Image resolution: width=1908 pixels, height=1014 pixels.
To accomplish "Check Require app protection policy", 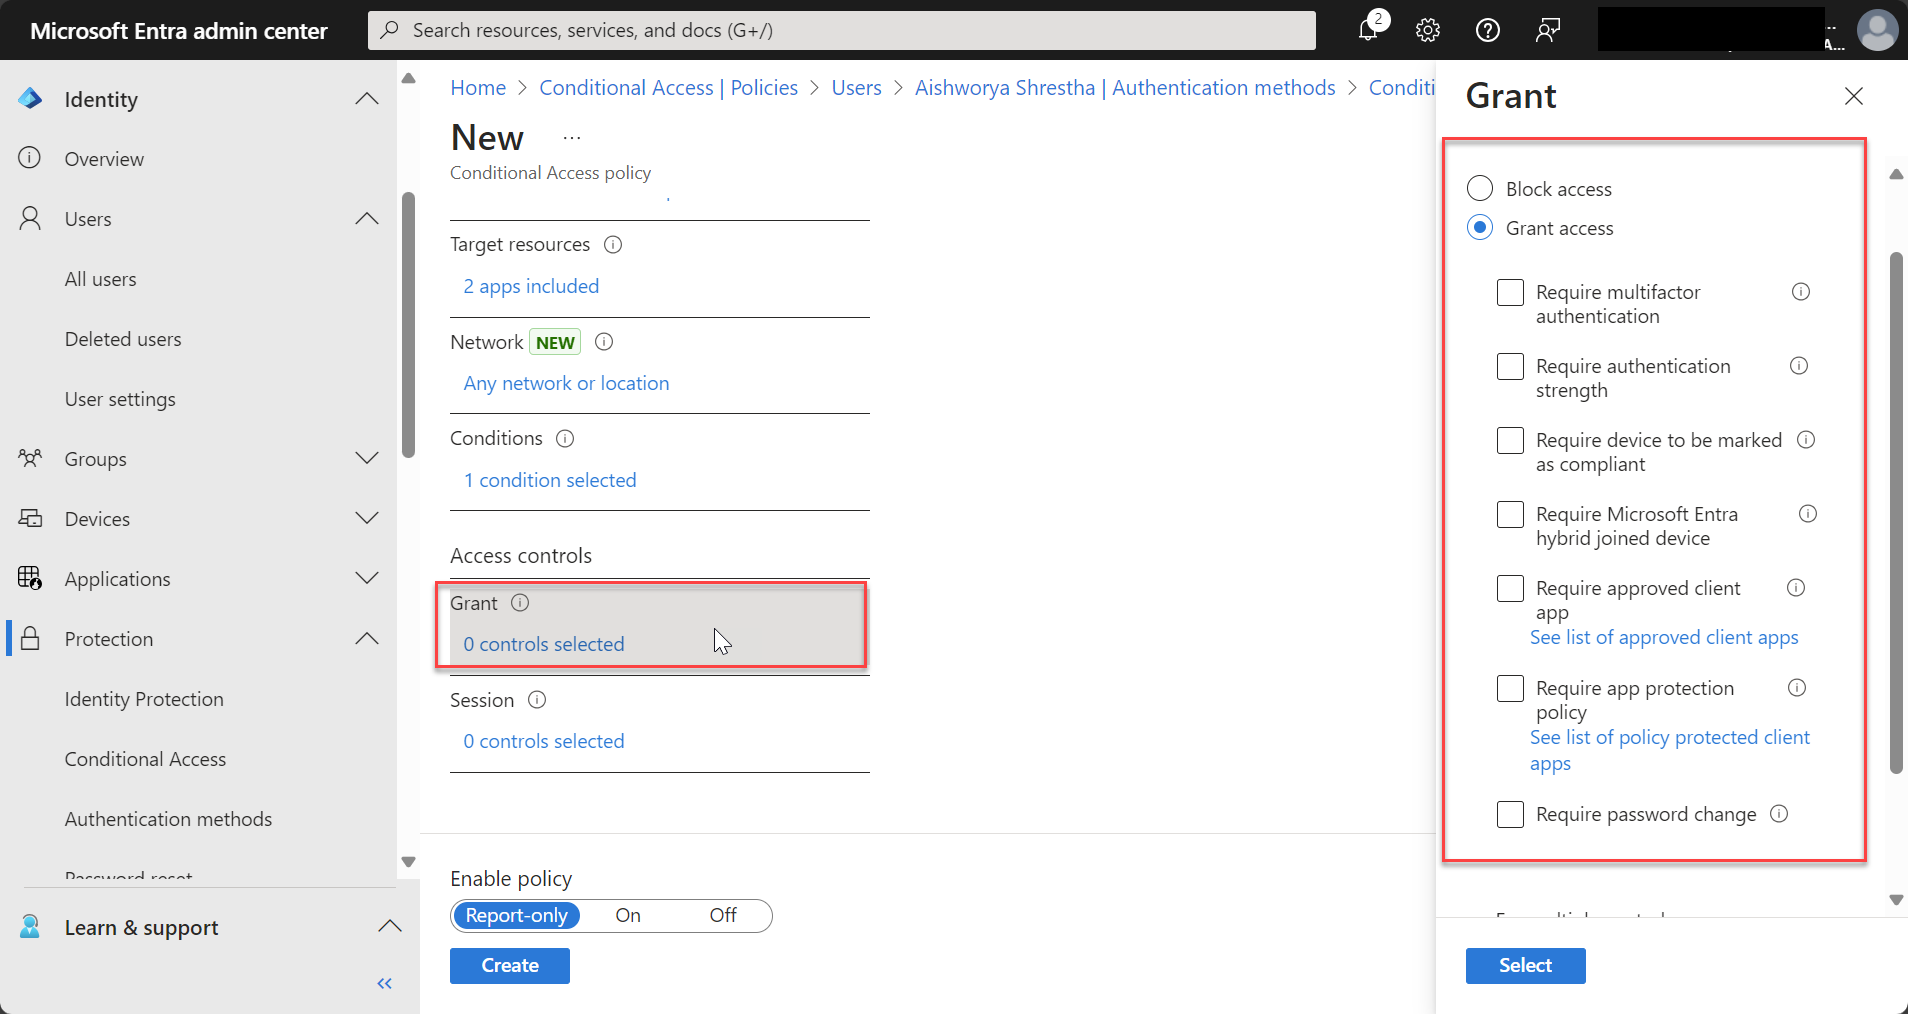I will click(x=1510, y=688).
